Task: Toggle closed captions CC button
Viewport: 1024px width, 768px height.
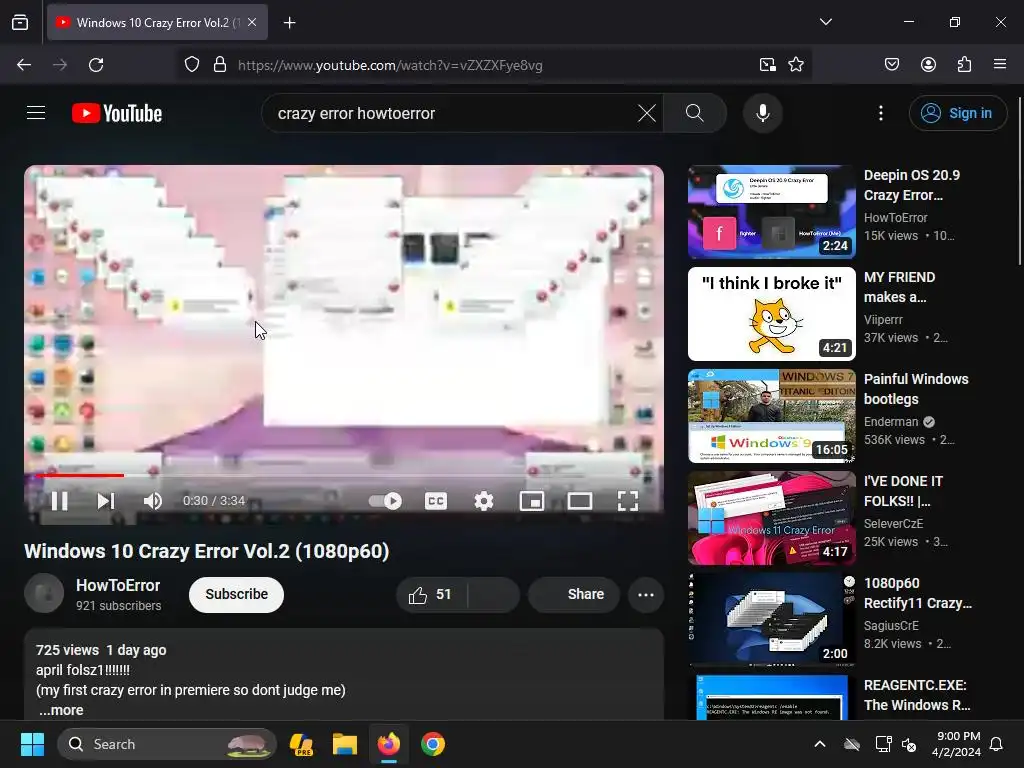Action: 436,501
